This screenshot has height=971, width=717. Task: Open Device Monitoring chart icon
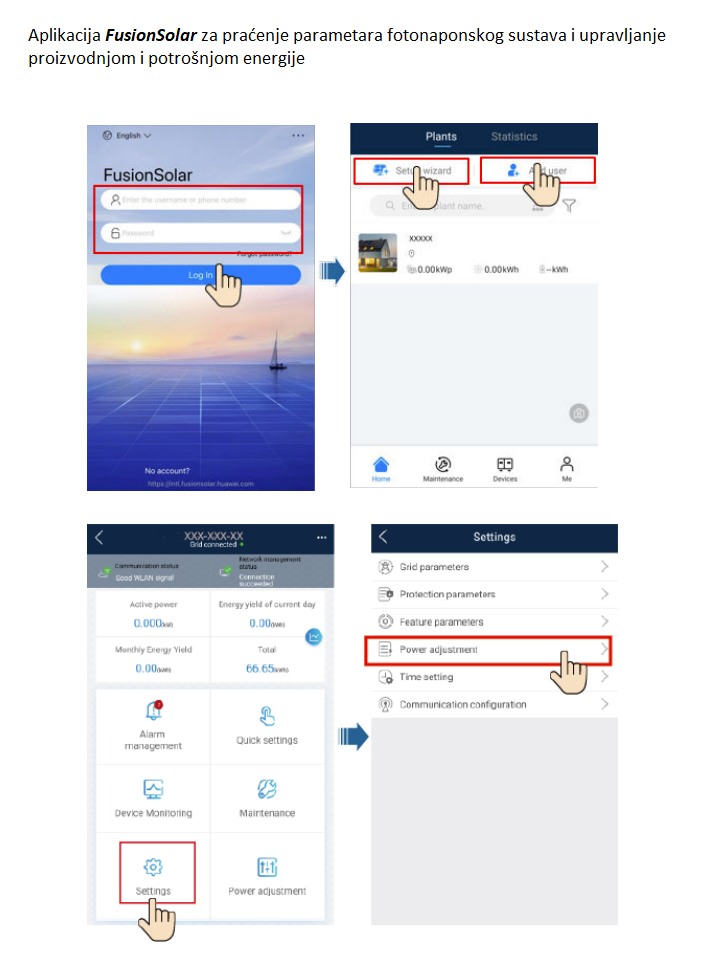pos(153,789)
